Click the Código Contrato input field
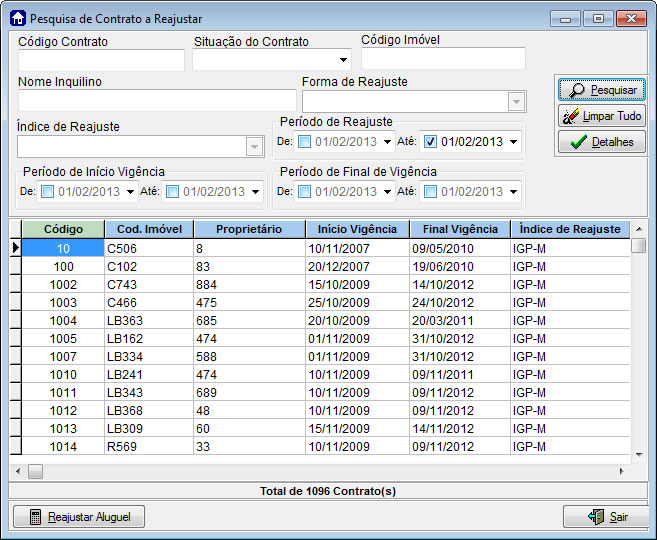The image size is (657, 540). click(101, 60)
